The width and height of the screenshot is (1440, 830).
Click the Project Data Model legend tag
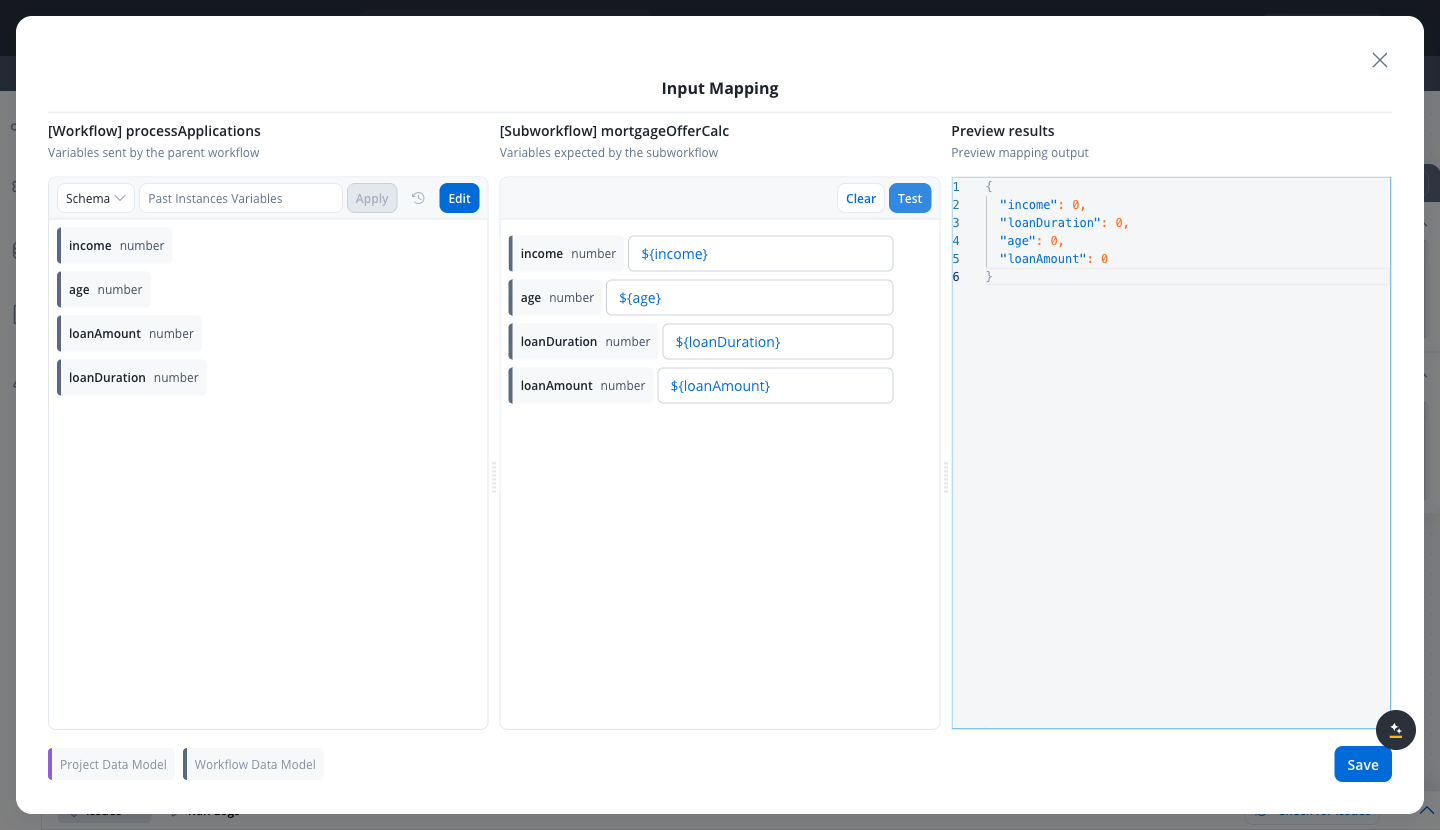(112, 764)
